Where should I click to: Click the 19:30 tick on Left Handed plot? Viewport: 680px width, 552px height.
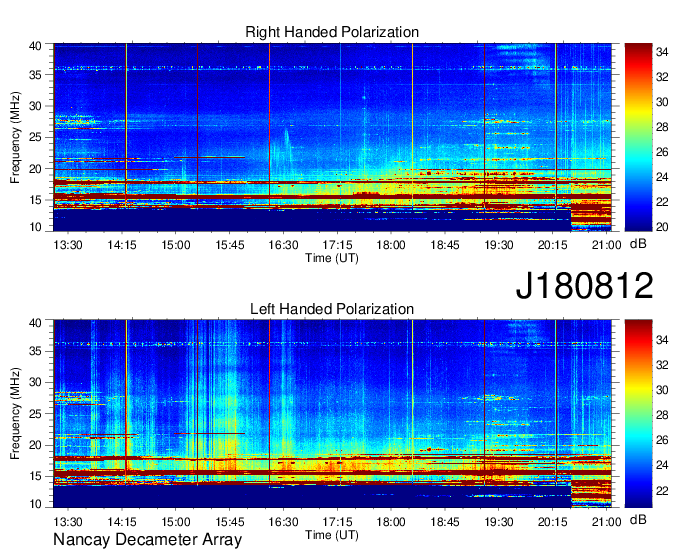(498, 522)
